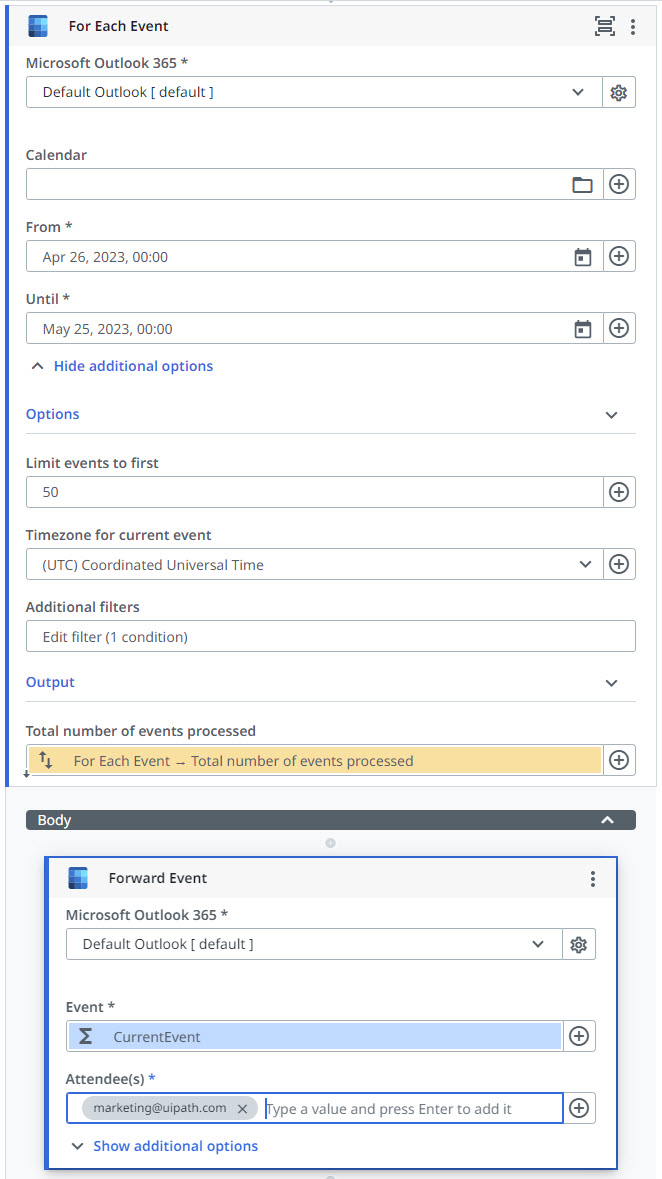Screen dimensions: 662x1179
Task: Click the Total number of events processed output
Action: point(314,760)
